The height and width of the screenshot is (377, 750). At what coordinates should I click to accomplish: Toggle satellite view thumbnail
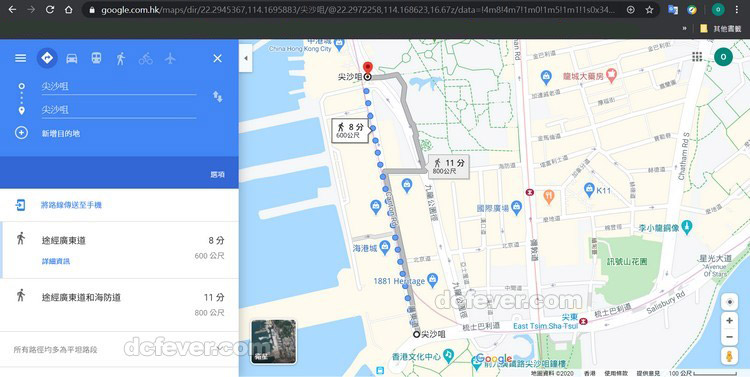coord(274,342)
